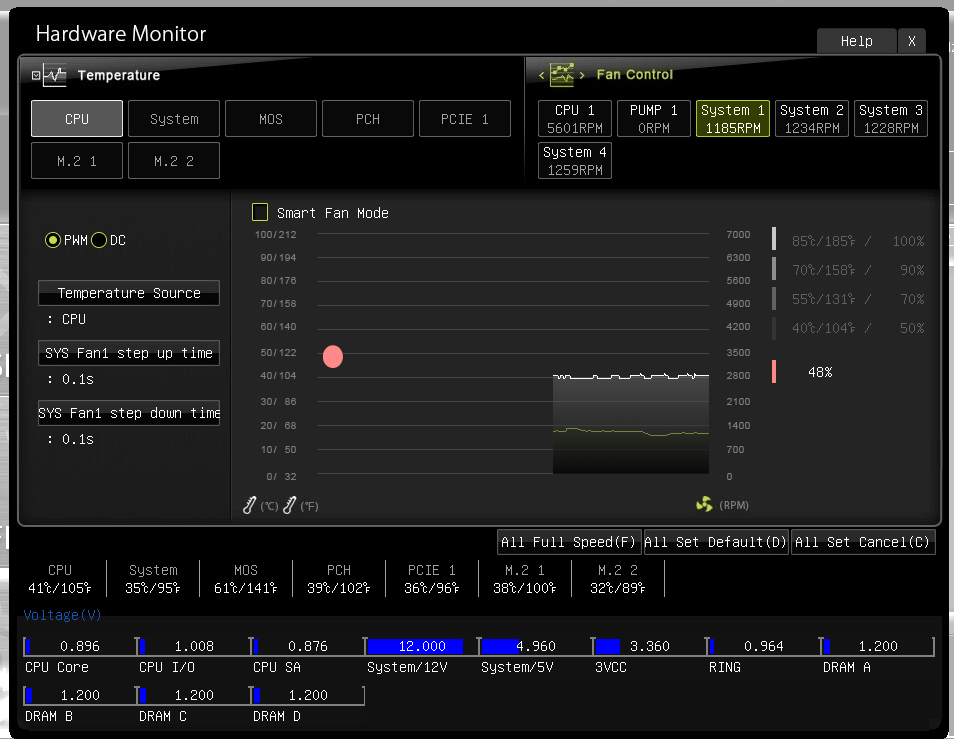
Task: Choose the CPU 1 fan at 5601RPM
Action: pos(575,119)
